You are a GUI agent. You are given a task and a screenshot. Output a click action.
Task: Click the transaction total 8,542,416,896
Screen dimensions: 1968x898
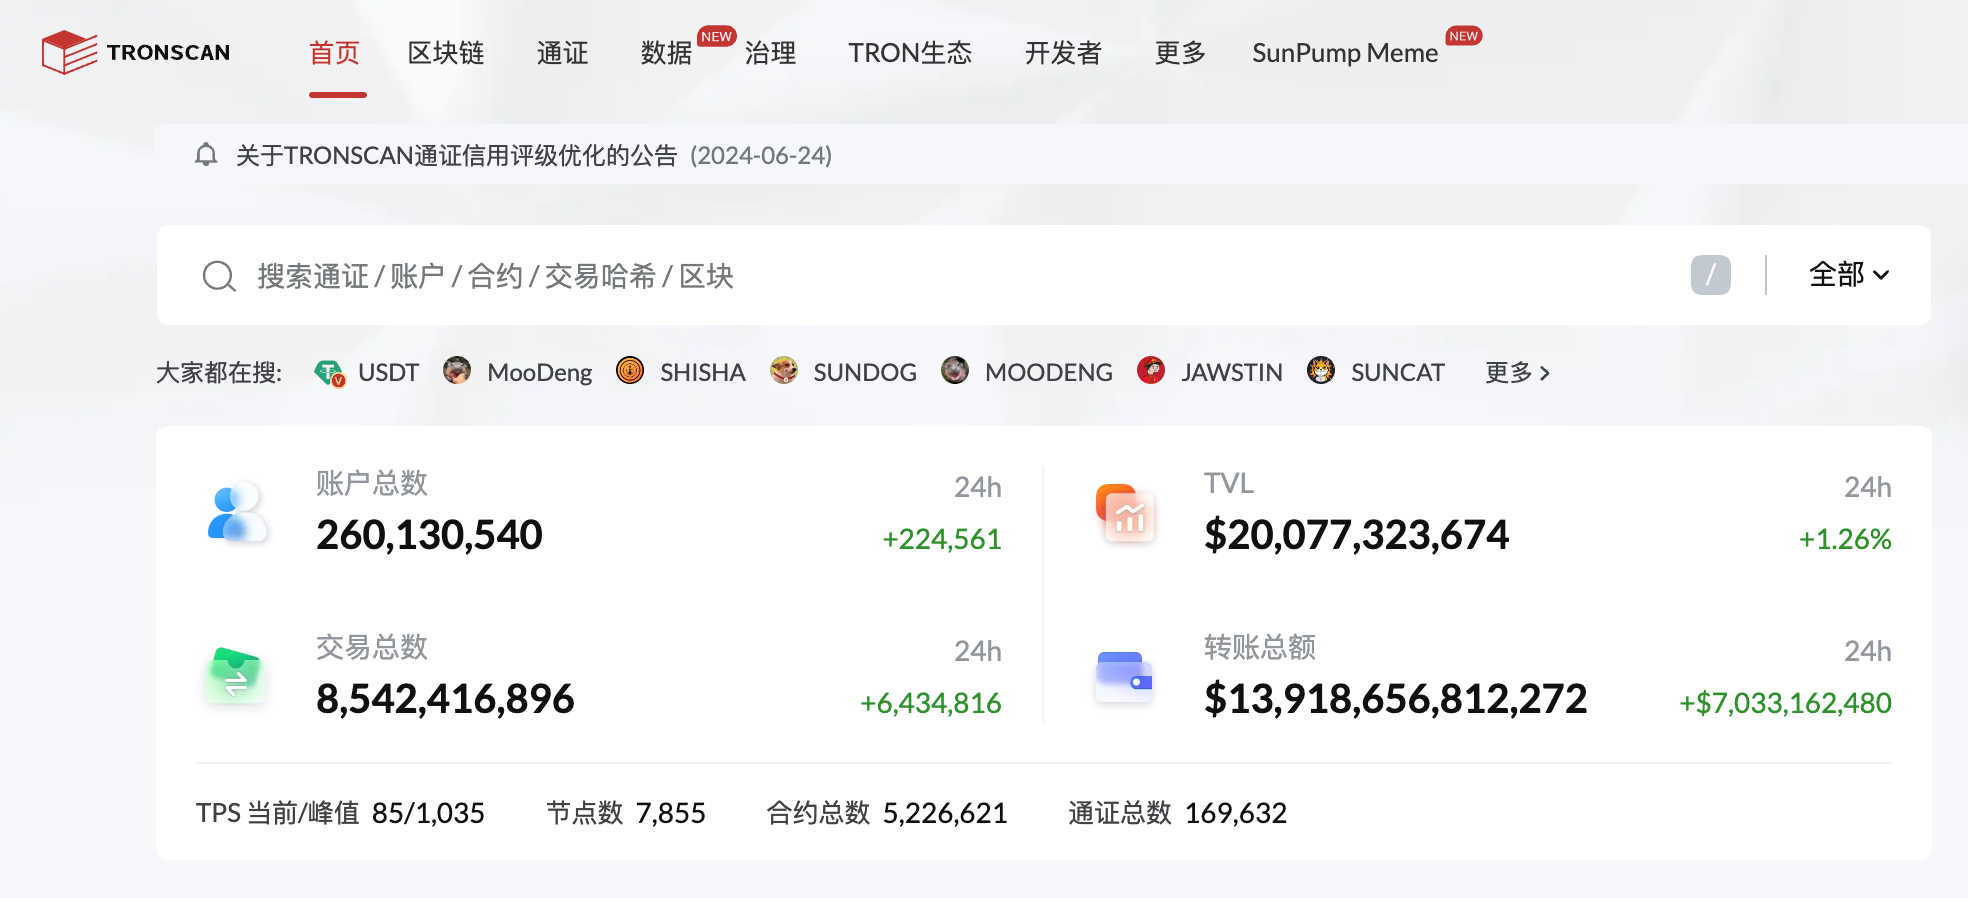point(445,699)
